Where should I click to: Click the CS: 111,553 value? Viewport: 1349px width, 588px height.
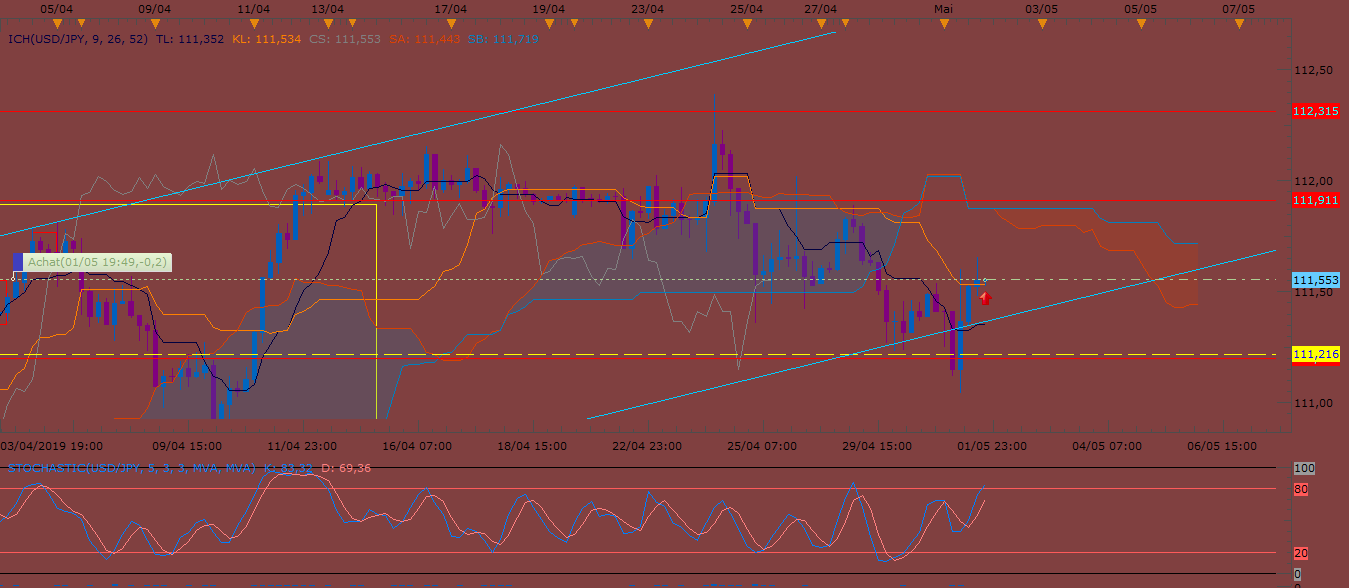345,39
